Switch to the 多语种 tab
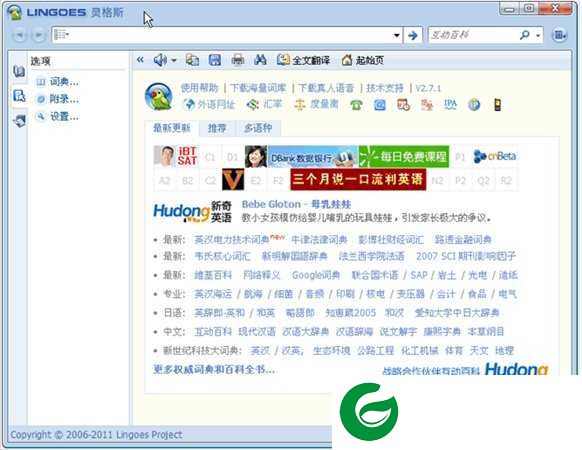The image size is (582, 450). tap(258, 128)
